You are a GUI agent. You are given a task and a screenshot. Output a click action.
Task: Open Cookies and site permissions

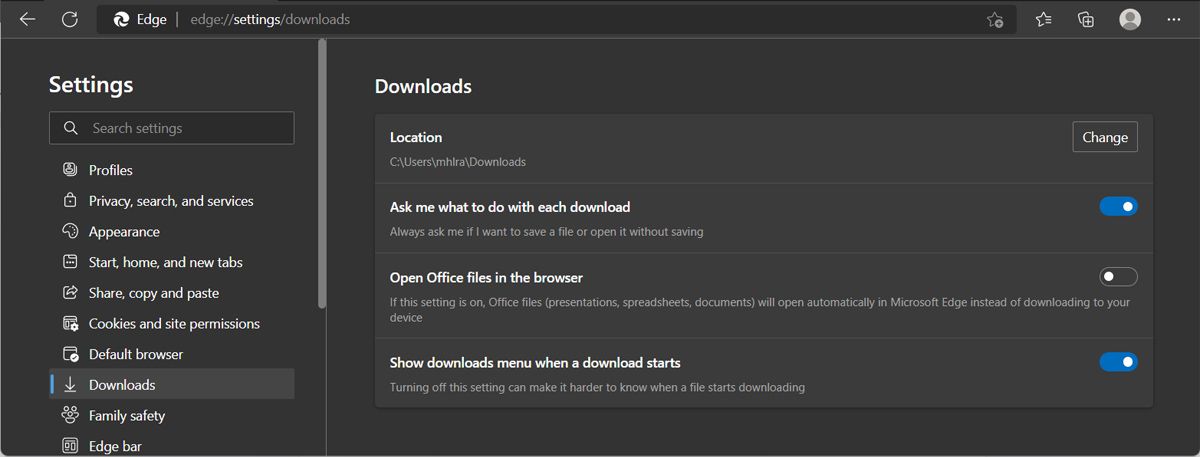point(174,324)
